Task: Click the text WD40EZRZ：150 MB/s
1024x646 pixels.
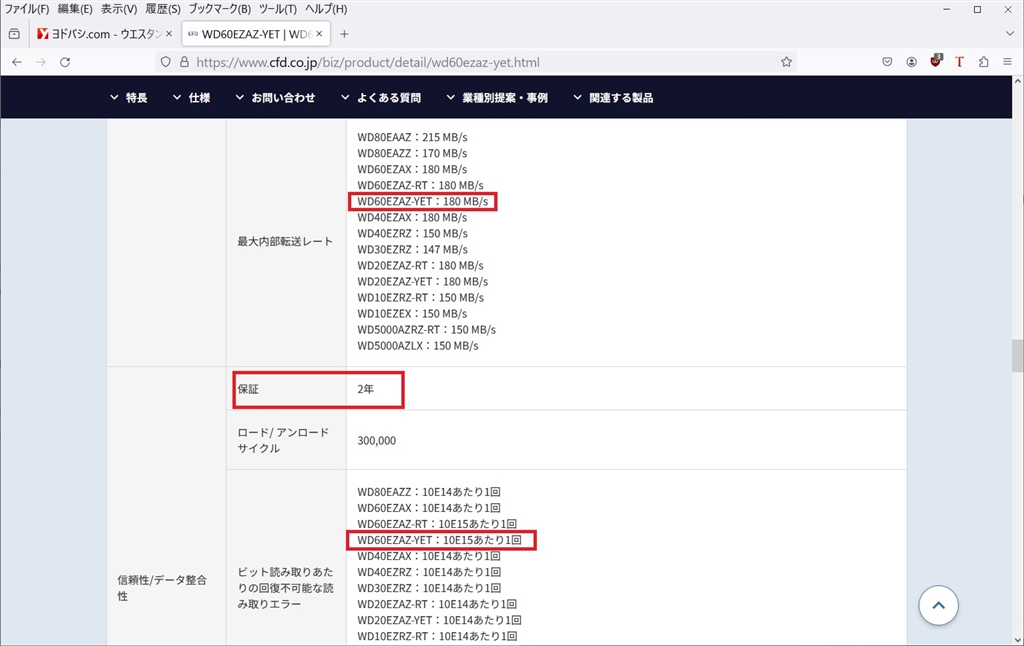Action: click(x=412, y=233)
